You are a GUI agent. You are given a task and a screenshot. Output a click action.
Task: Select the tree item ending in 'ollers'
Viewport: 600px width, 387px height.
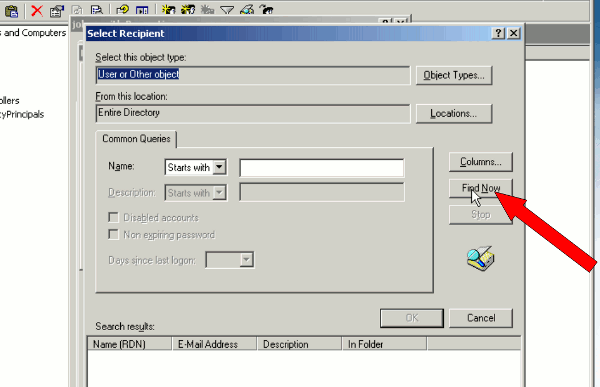pyautogui.click(x=10, y=101)
